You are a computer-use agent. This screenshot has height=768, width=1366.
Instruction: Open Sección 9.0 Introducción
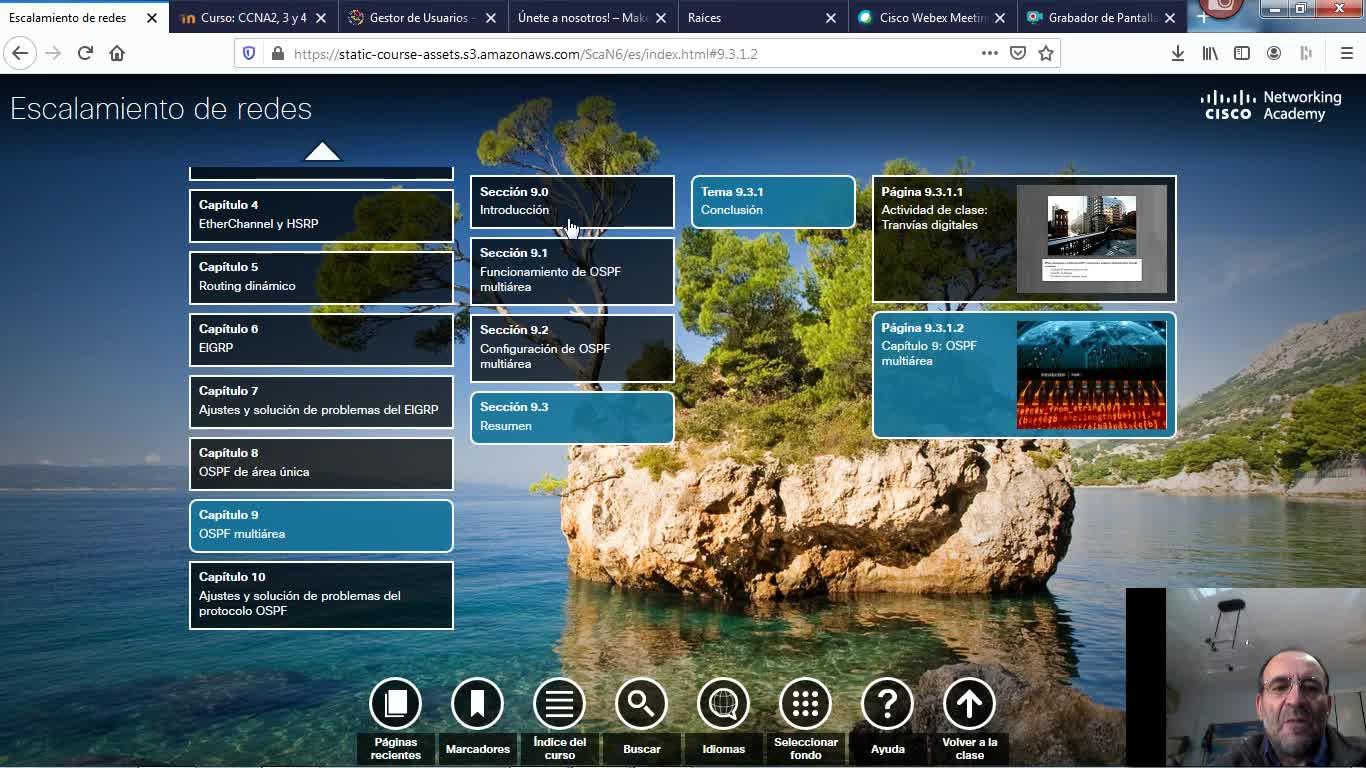(x=572, y=201)
